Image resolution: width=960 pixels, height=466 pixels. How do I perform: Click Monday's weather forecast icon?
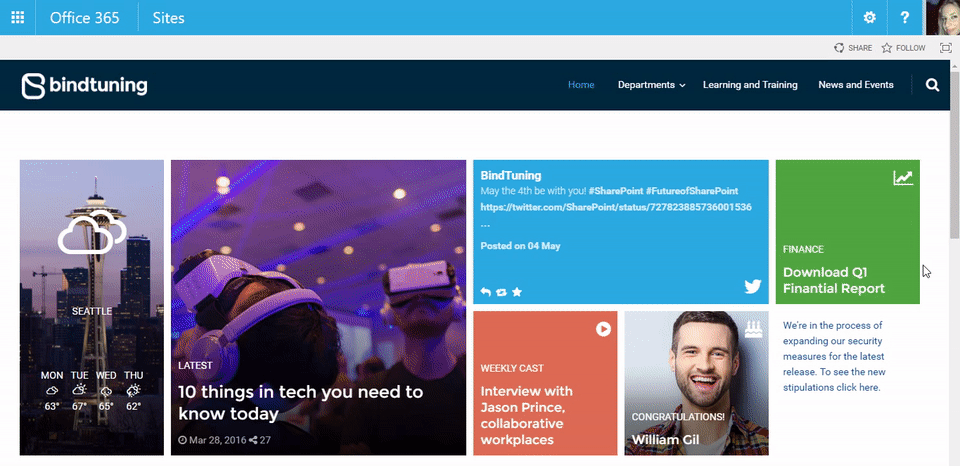(52, 390)
